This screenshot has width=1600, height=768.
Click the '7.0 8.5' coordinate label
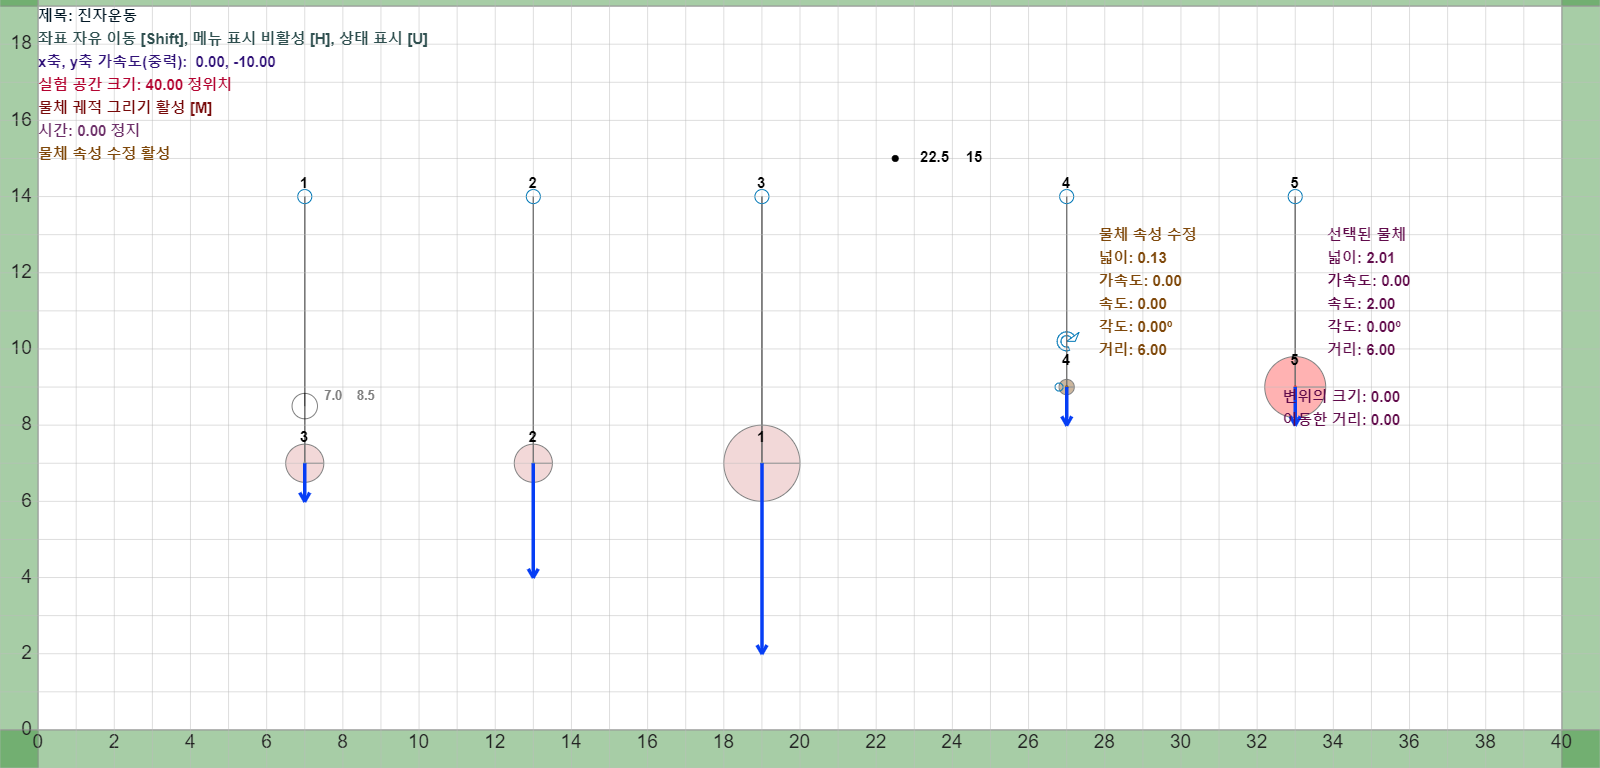(349, 395)
